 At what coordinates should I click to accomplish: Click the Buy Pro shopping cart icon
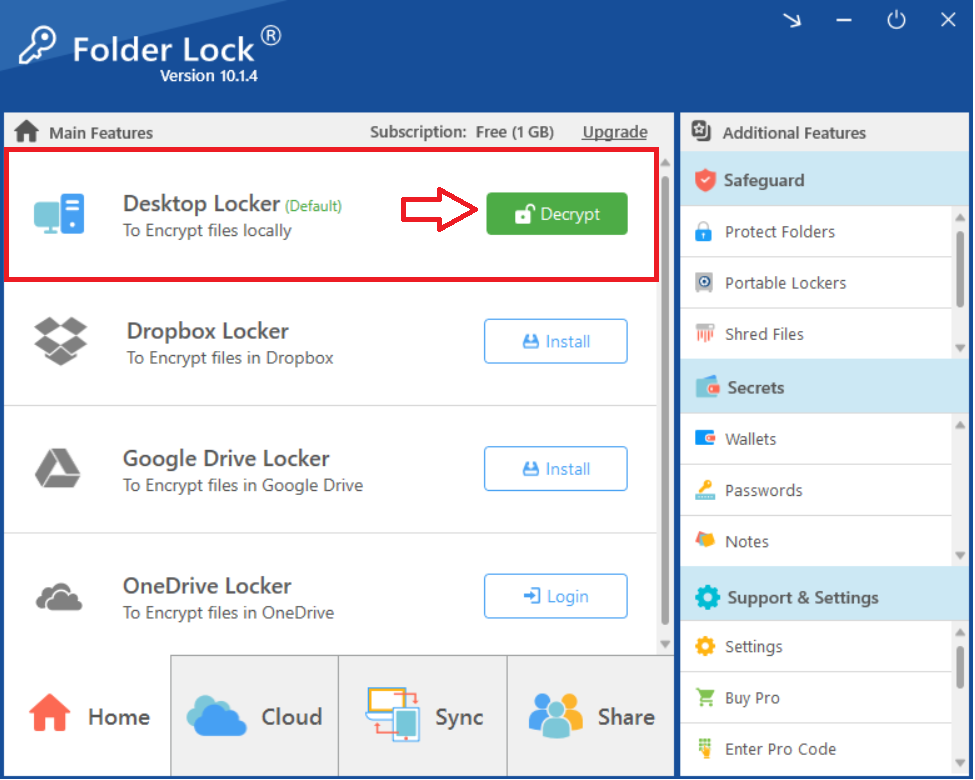(705, 697)
